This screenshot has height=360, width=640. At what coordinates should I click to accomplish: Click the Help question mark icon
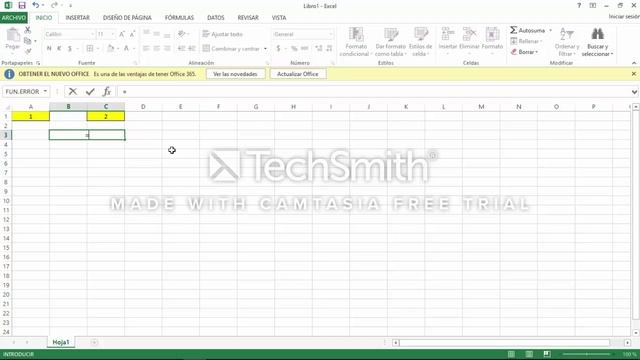579,6
